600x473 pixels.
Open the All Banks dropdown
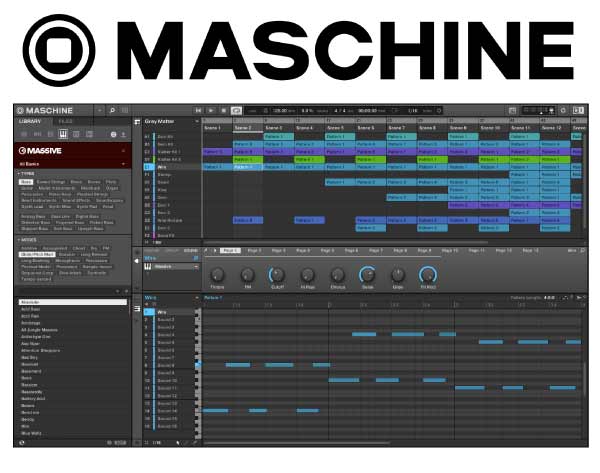click(x=123, y=164)
